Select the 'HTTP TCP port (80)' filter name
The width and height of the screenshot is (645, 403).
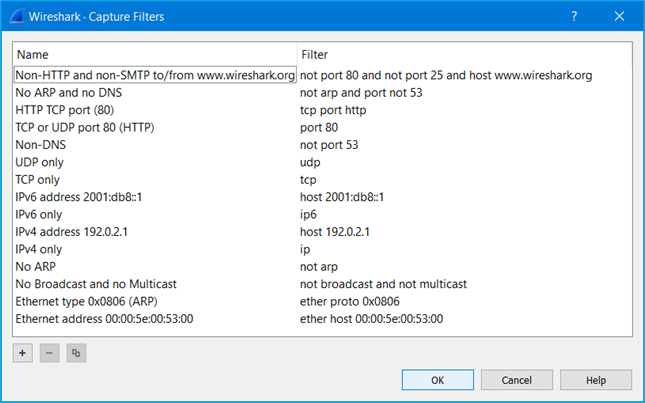tap(65, 110)
